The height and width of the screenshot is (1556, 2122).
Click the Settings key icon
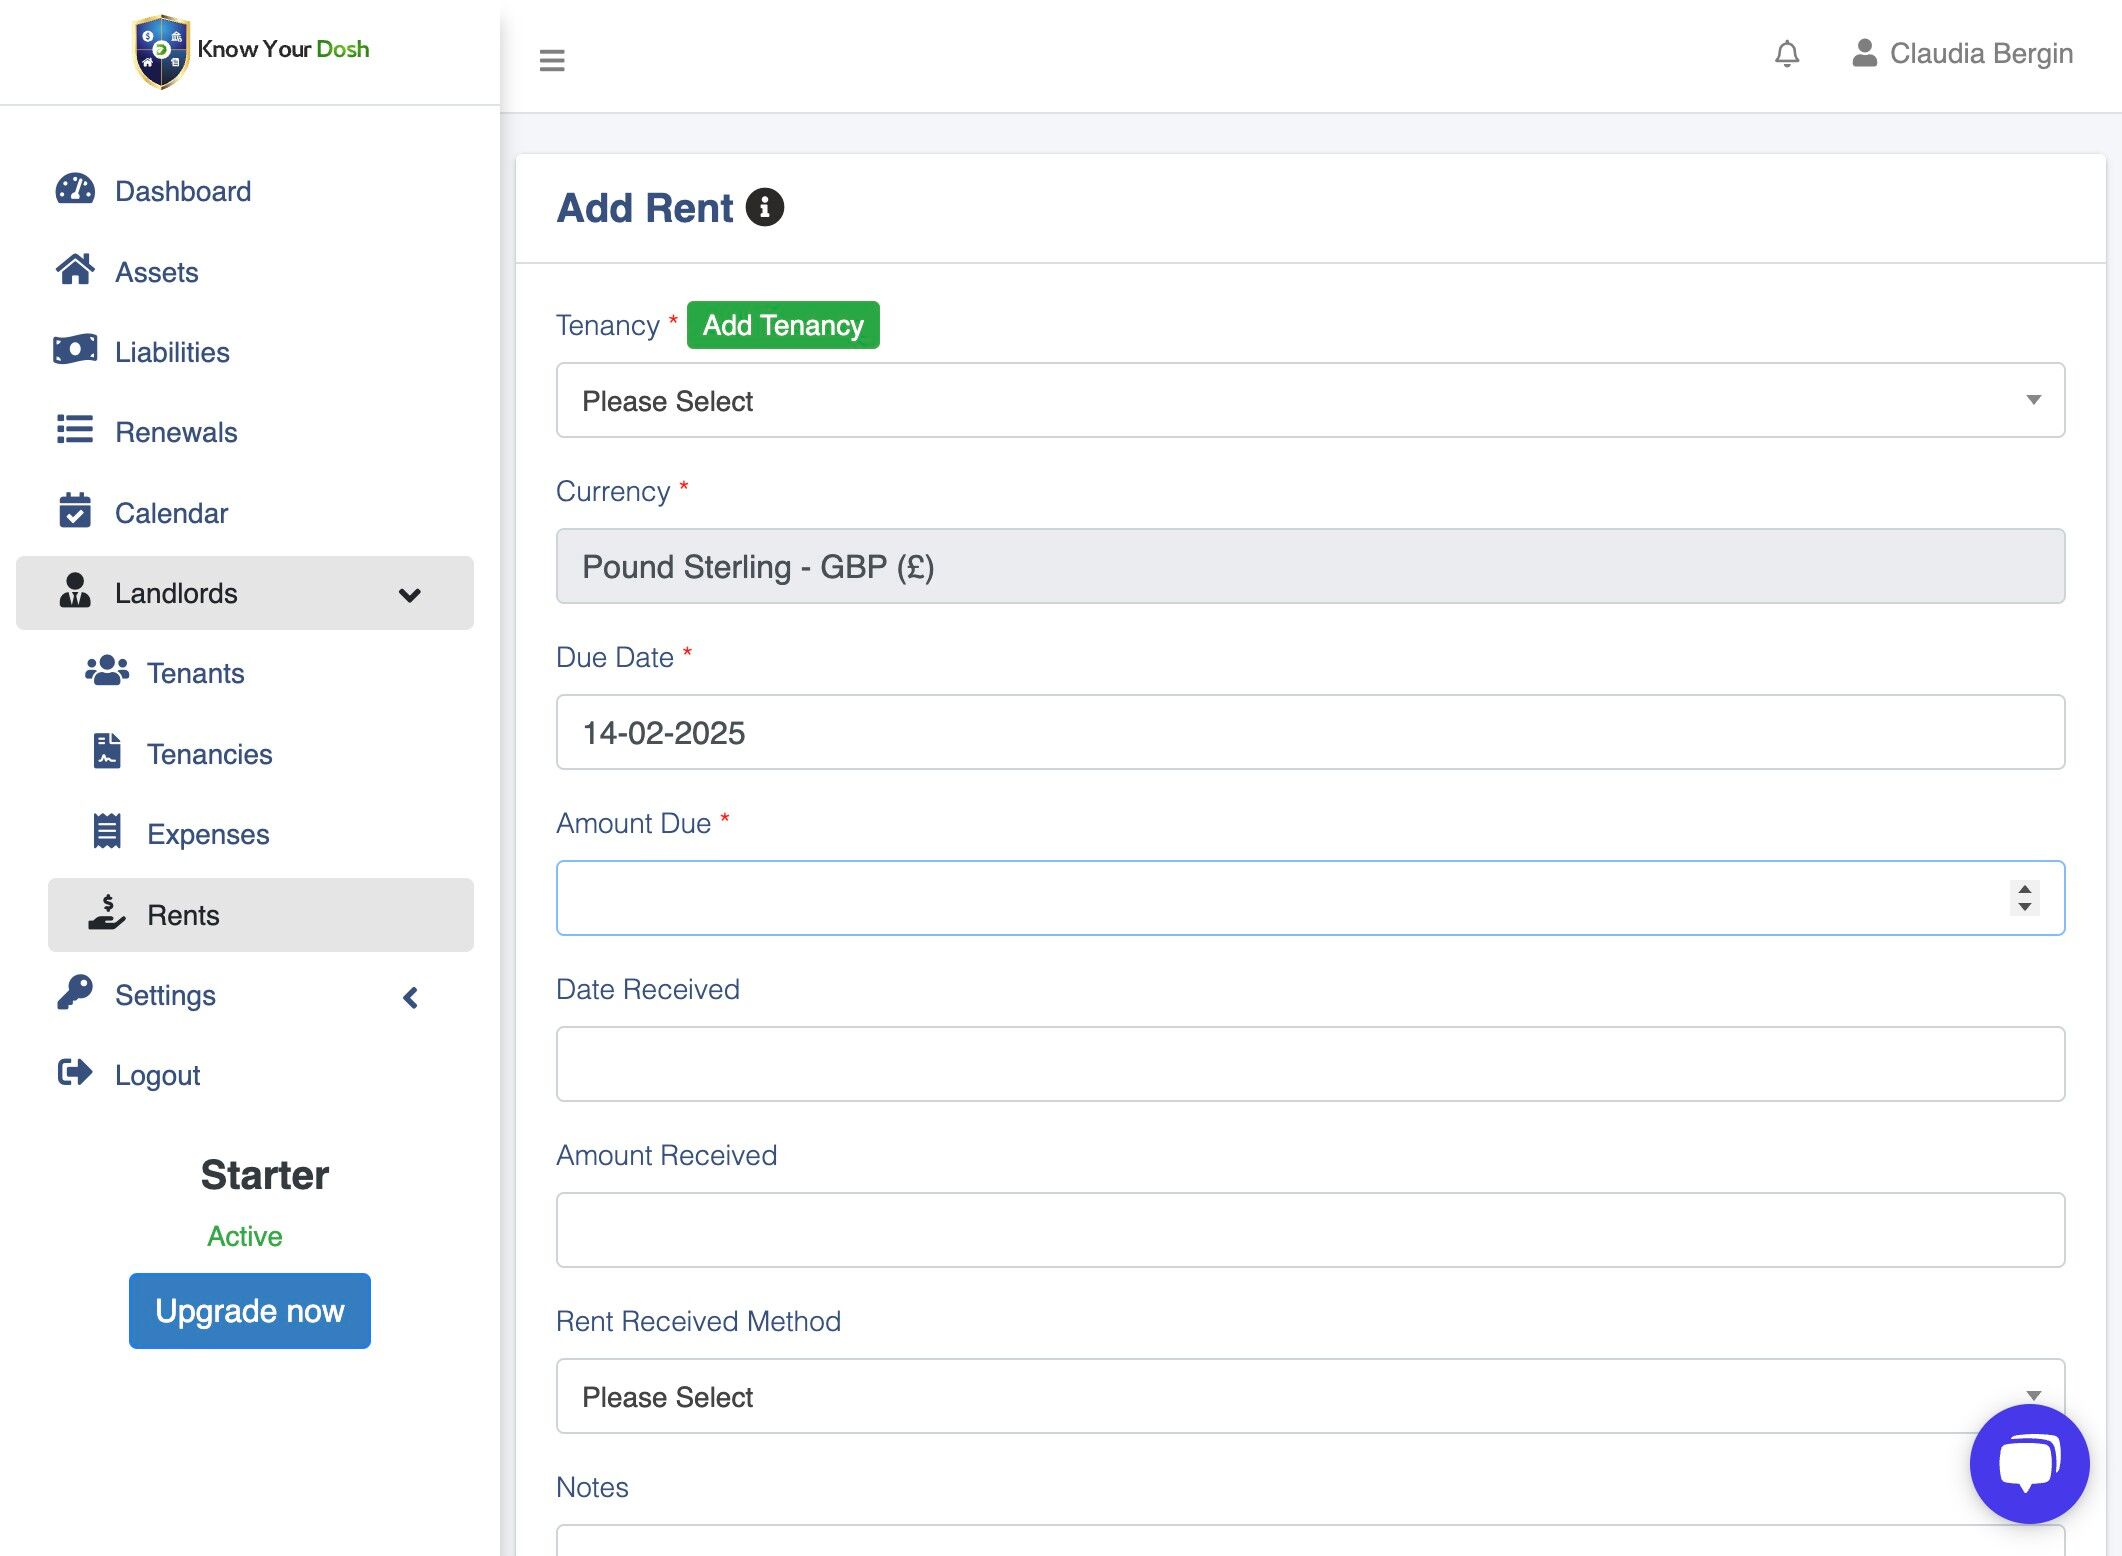pyautogui.click(x=75, y=993)
